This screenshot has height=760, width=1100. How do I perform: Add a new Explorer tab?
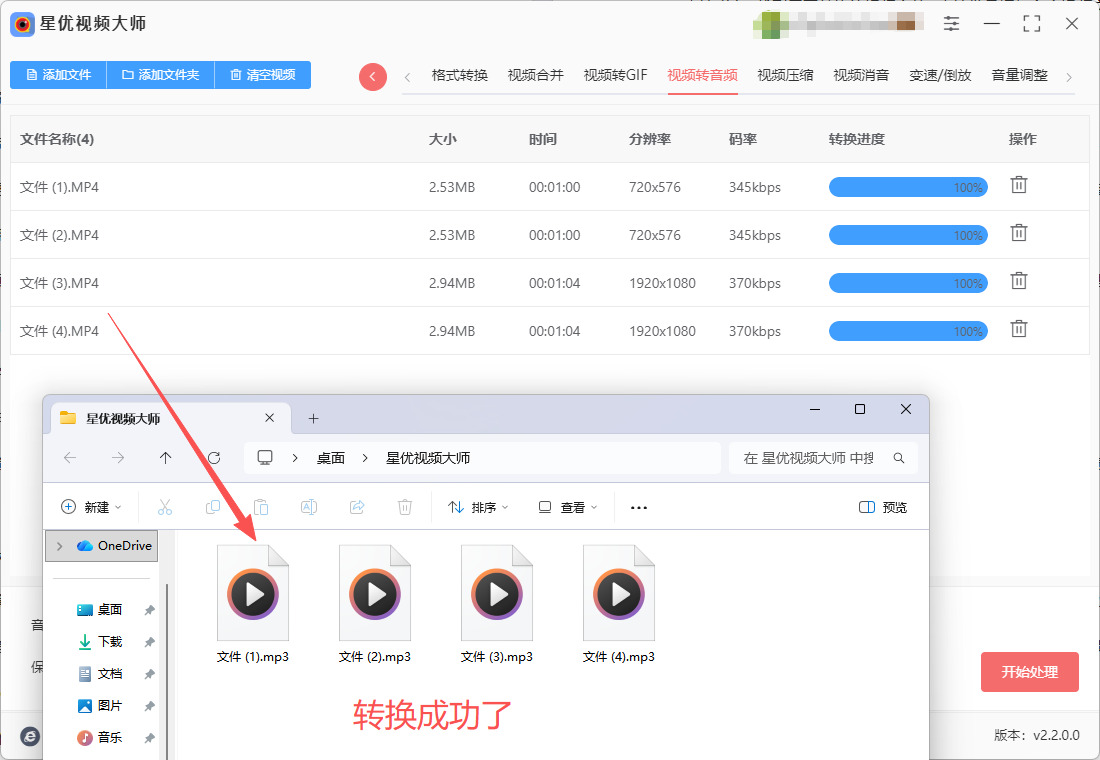(x=314, y=418)
